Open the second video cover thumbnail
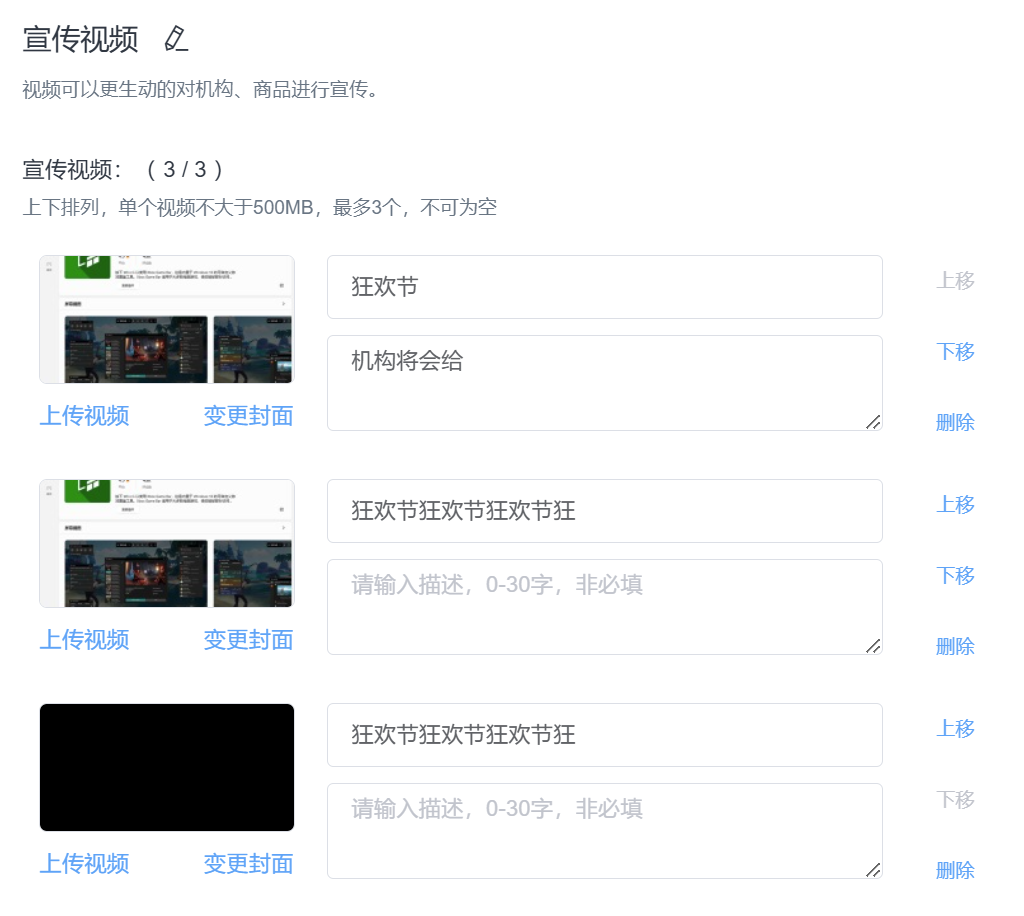This screenshot has height=916, width=1024. point(167,543)
